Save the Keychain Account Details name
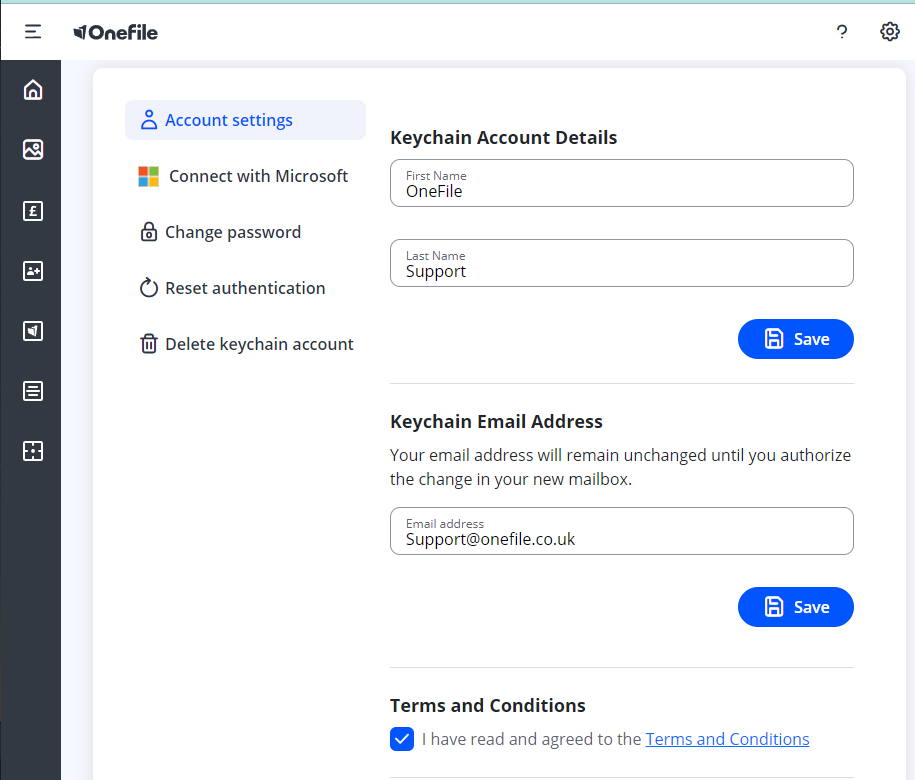Screen dimensions: 915x780 [x=795, y=339]
